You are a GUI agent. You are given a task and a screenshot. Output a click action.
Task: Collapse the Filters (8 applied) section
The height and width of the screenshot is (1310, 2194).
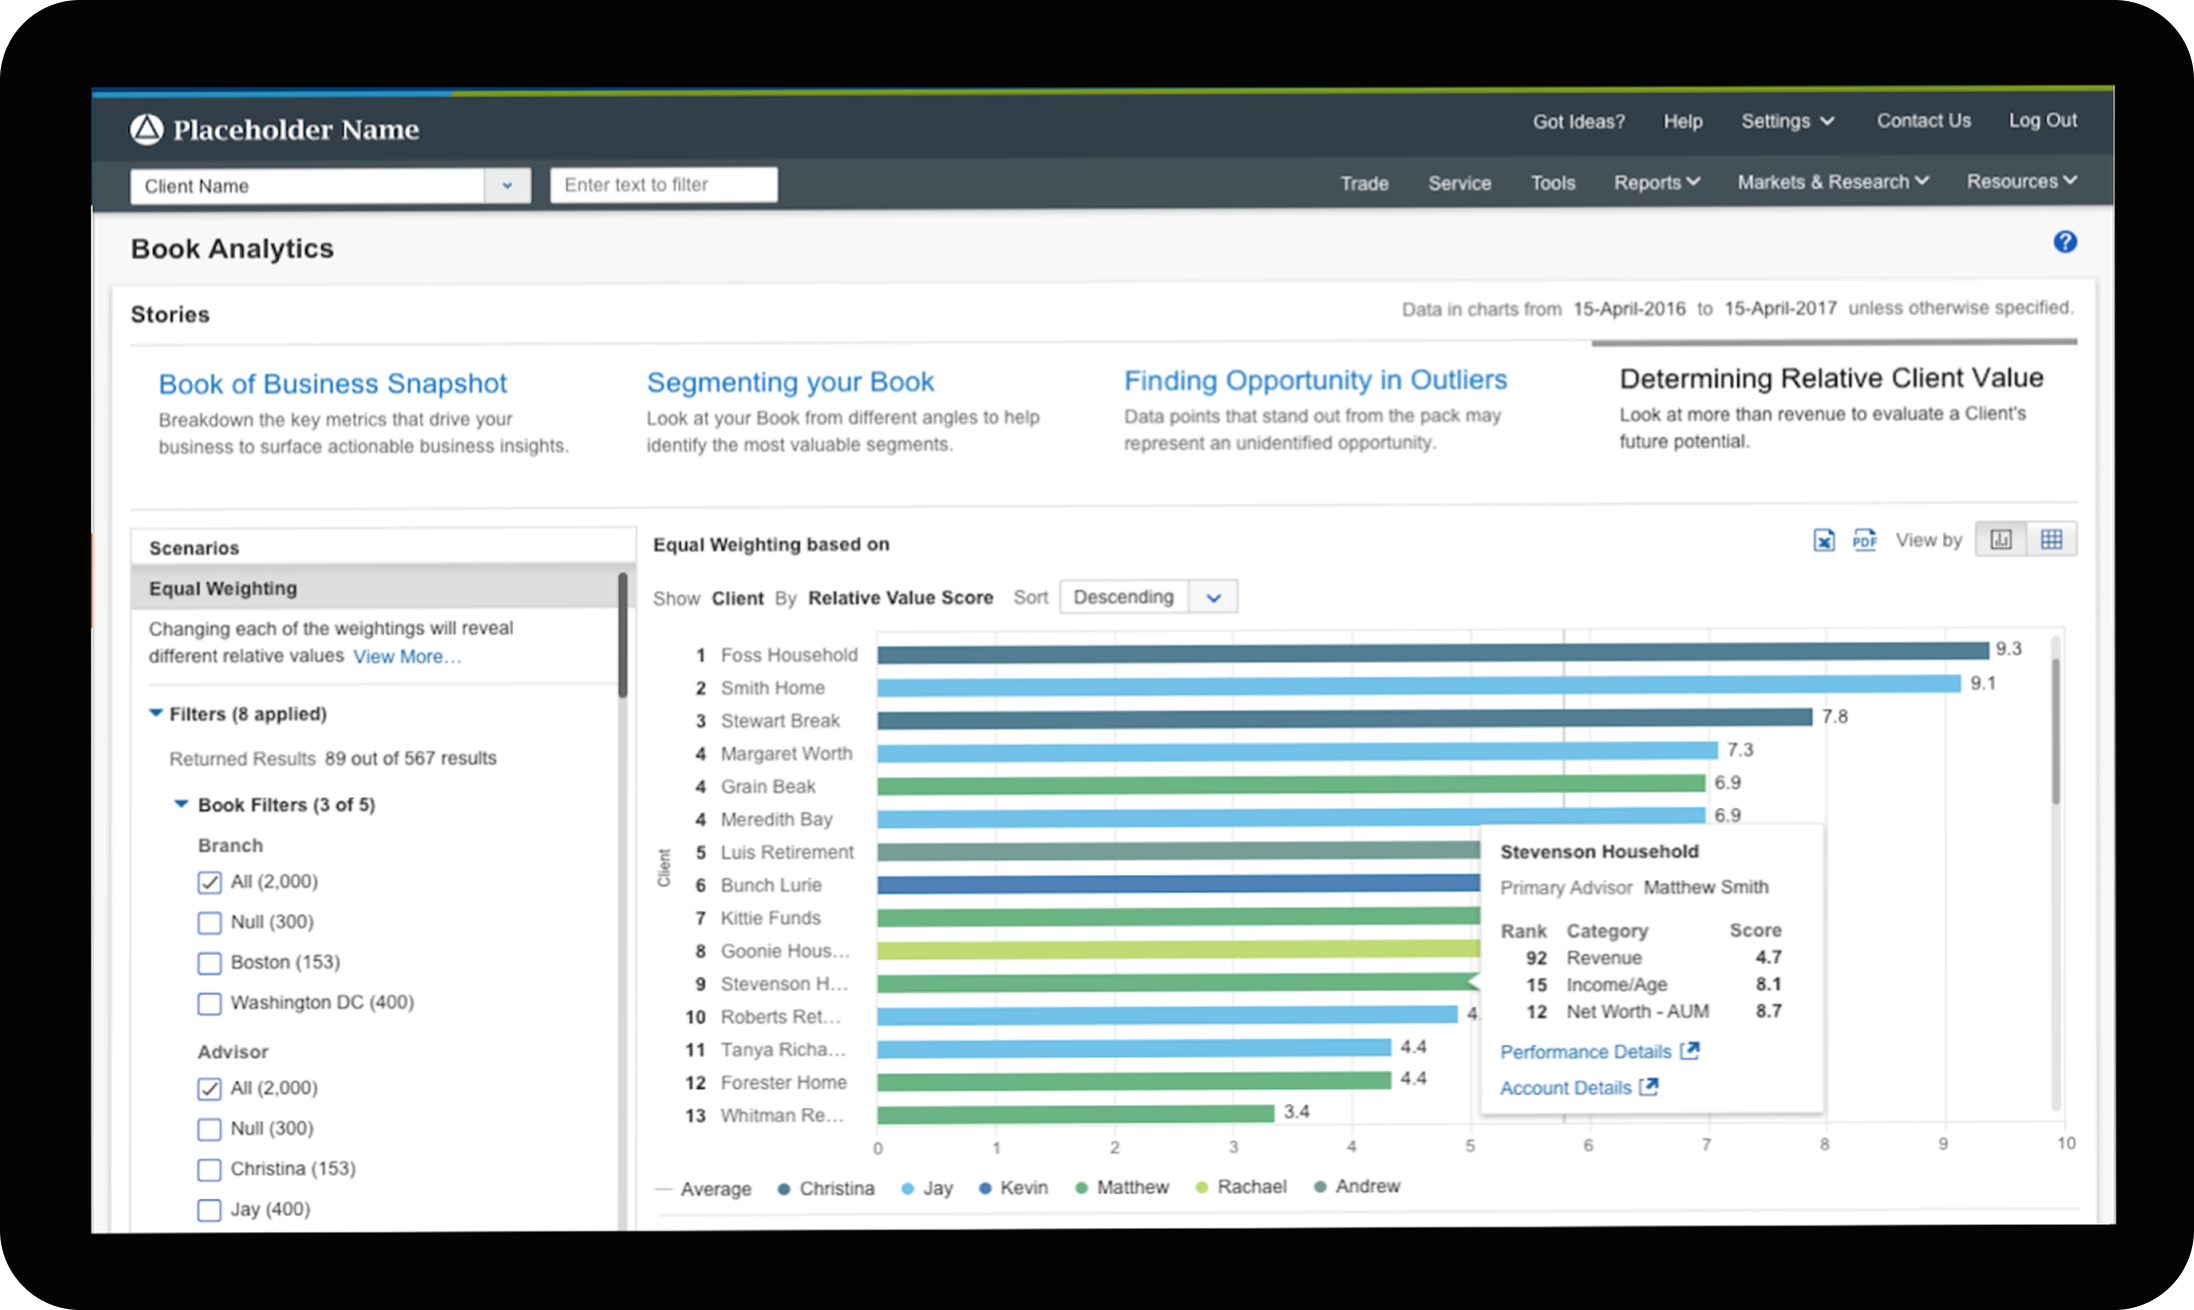click(156, 713)
